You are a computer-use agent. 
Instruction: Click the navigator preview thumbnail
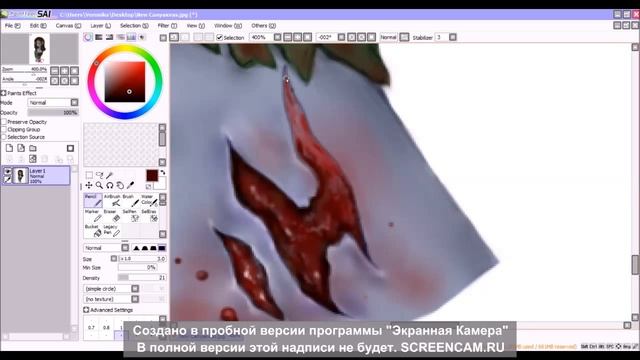coord(40,48)
